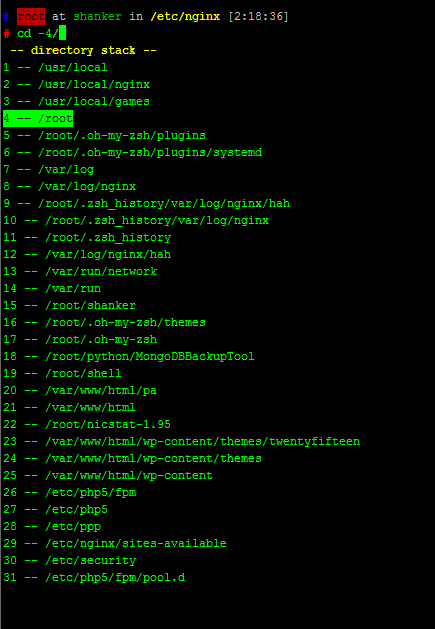This screenshot has width=435, height=629.
Task: Click entry 23 twentyfifteen theme path
Action: pyautogui.click(x=182, y=441)
